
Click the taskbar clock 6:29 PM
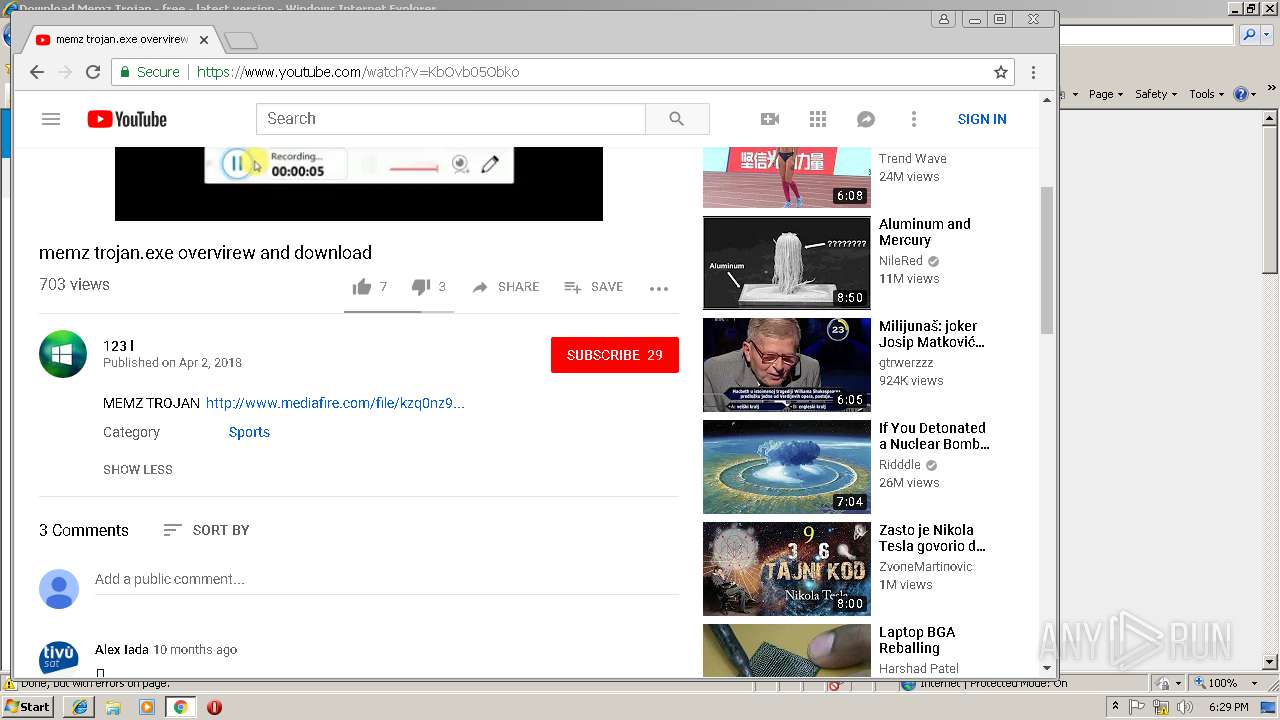click(1228, 707)
